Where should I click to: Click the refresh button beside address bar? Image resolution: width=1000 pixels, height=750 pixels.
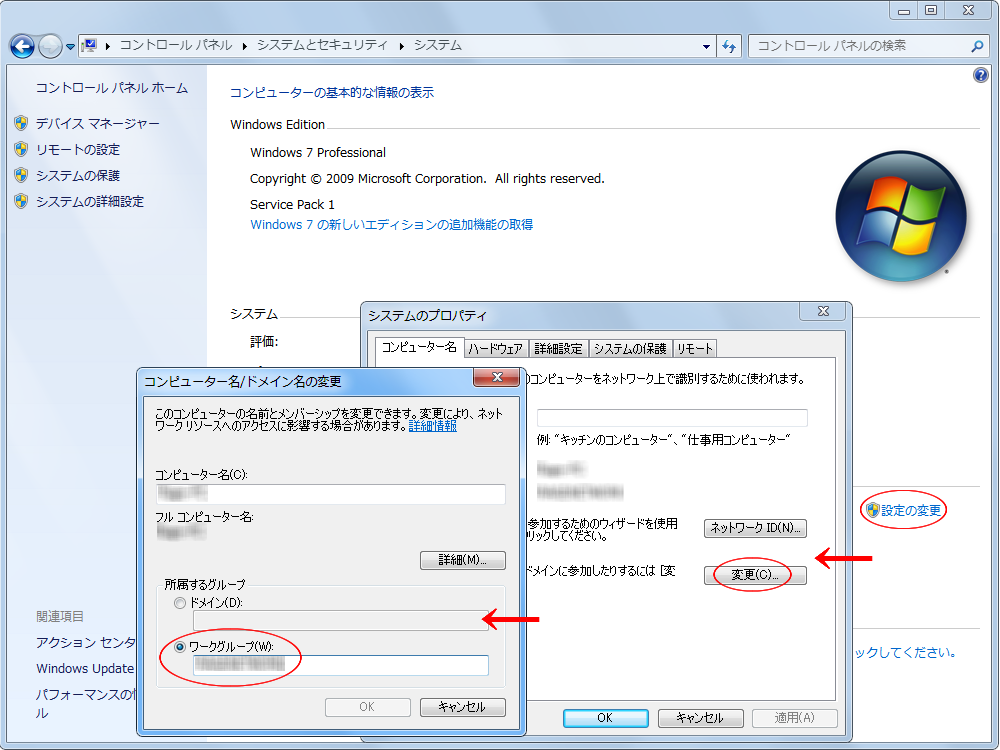(729, 46)
